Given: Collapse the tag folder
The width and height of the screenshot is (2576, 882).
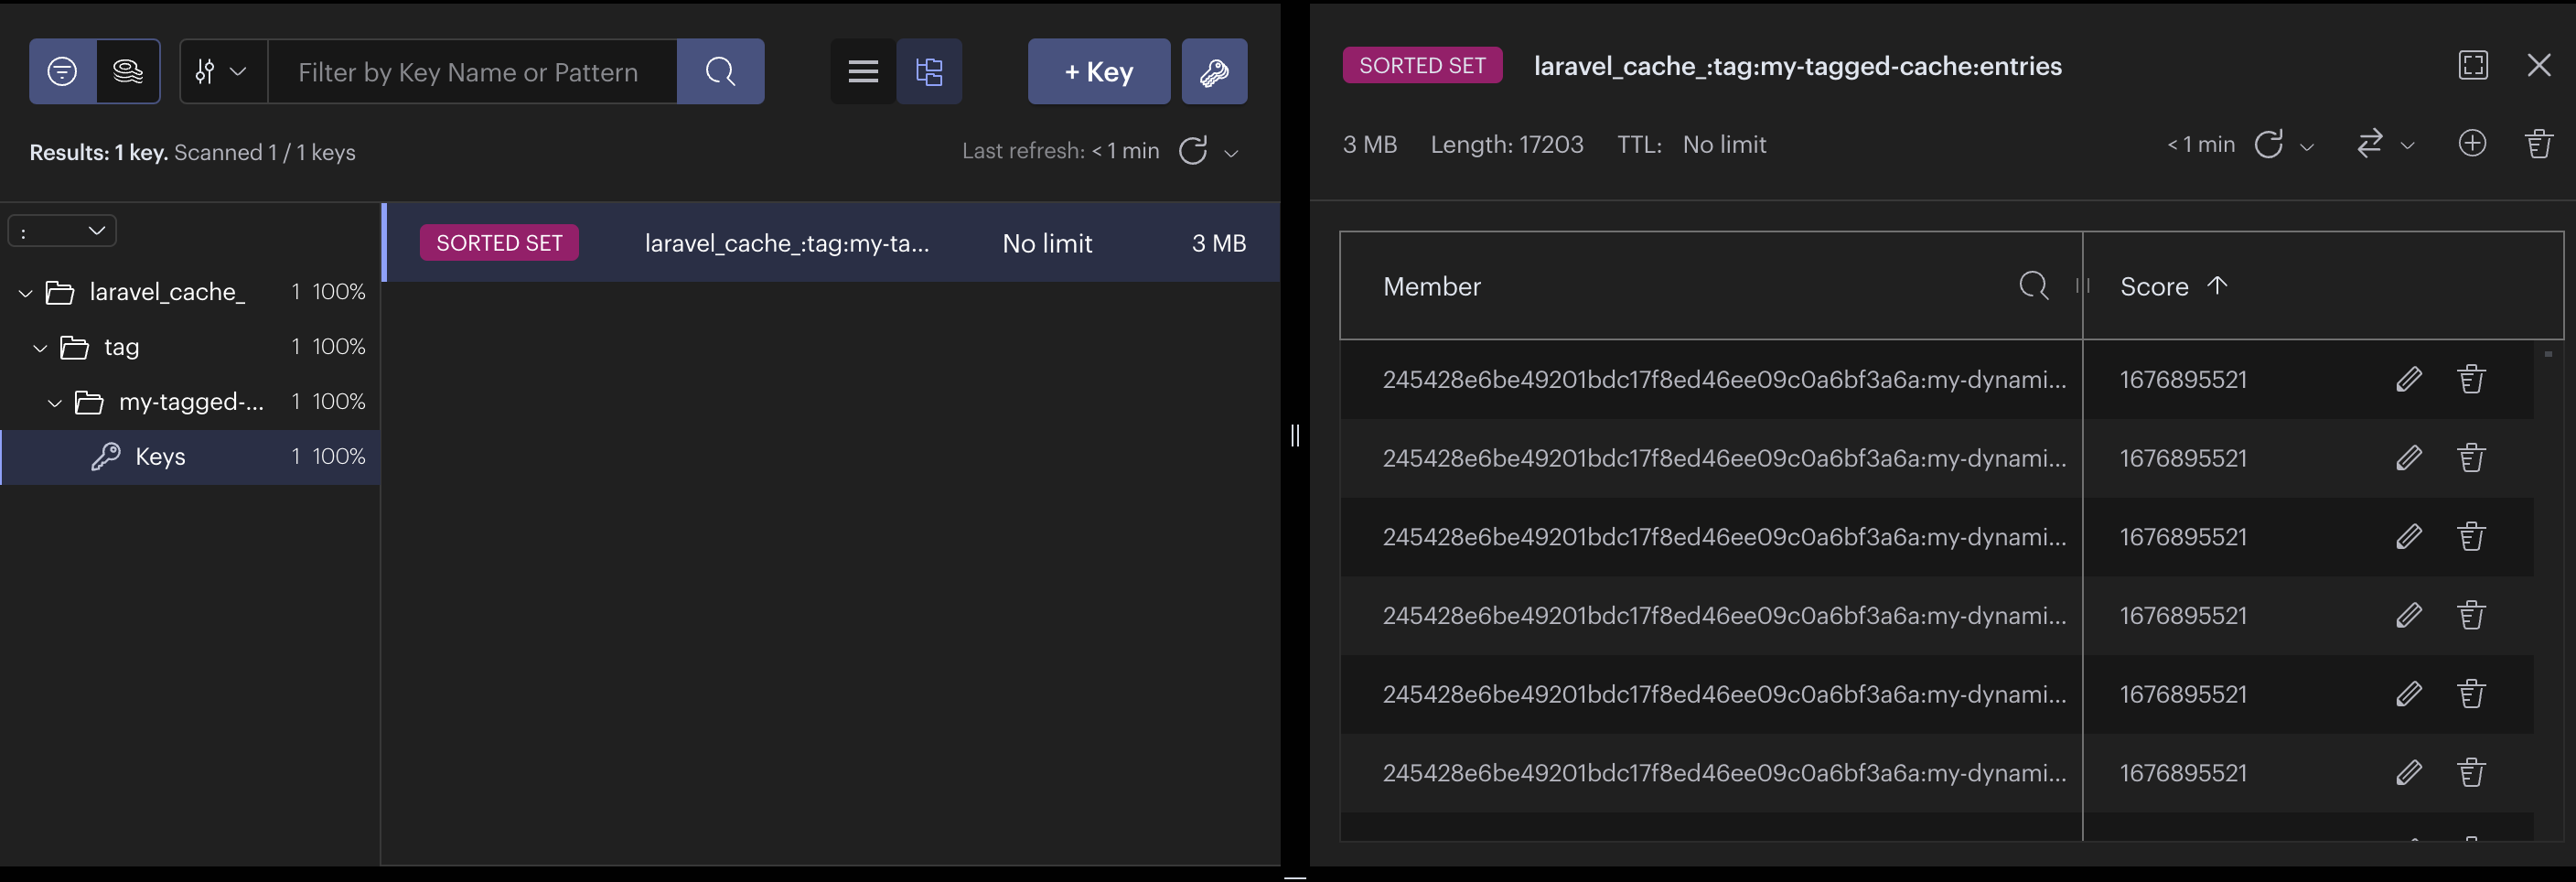Looking at the screenshot, I should click(x=41, y=348).
